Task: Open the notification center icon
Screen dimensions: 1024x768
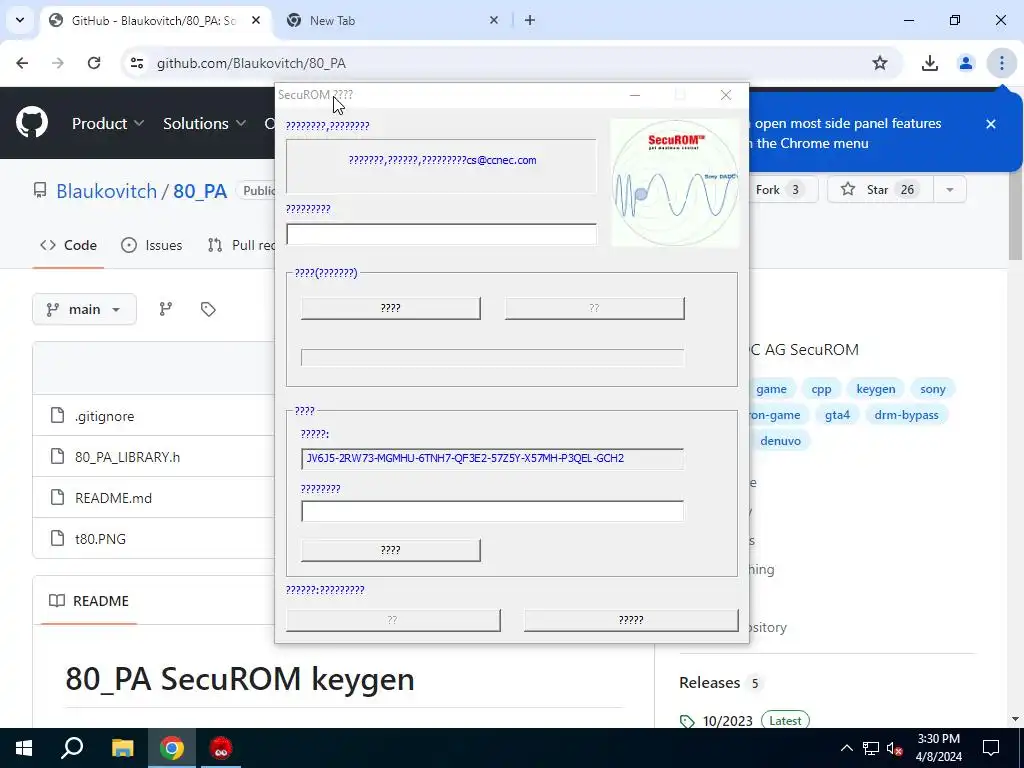Action: coord(991,748)
